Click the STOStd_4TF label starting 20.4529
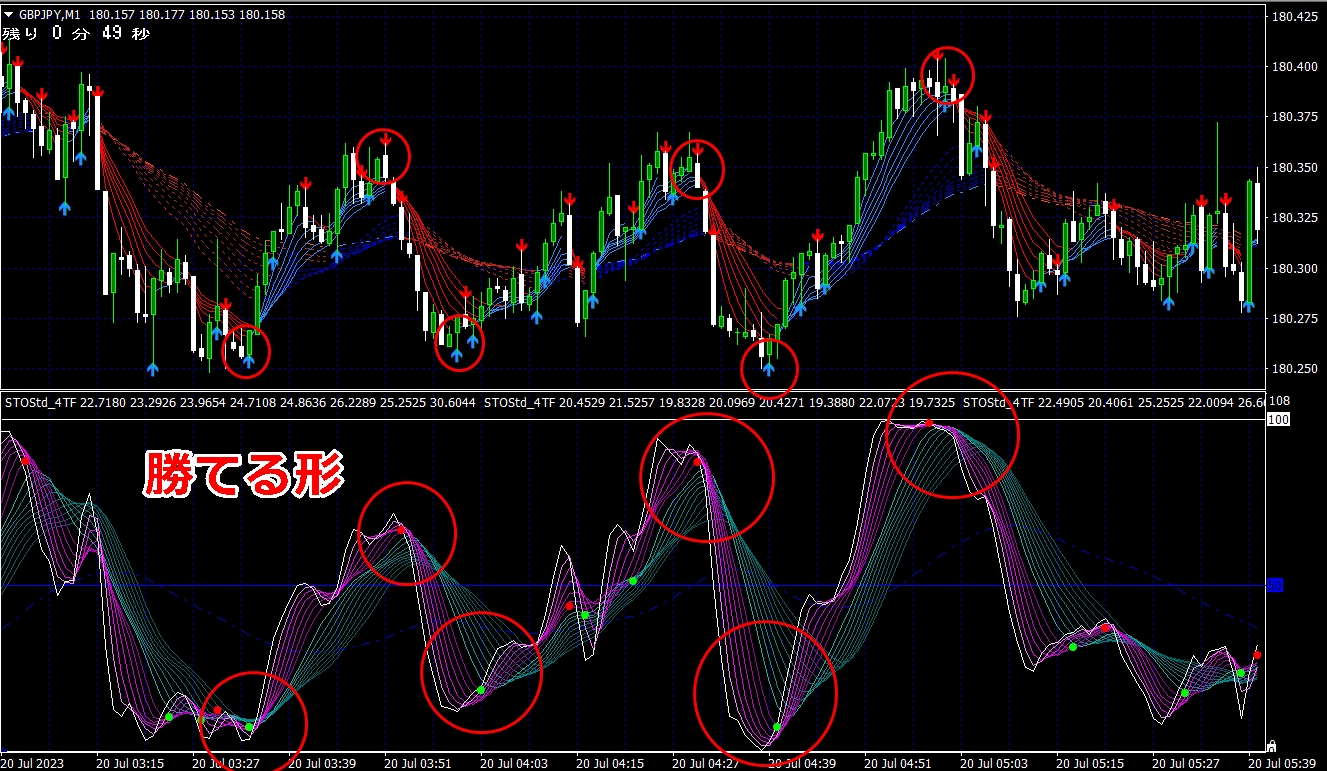 pos(719,403)
